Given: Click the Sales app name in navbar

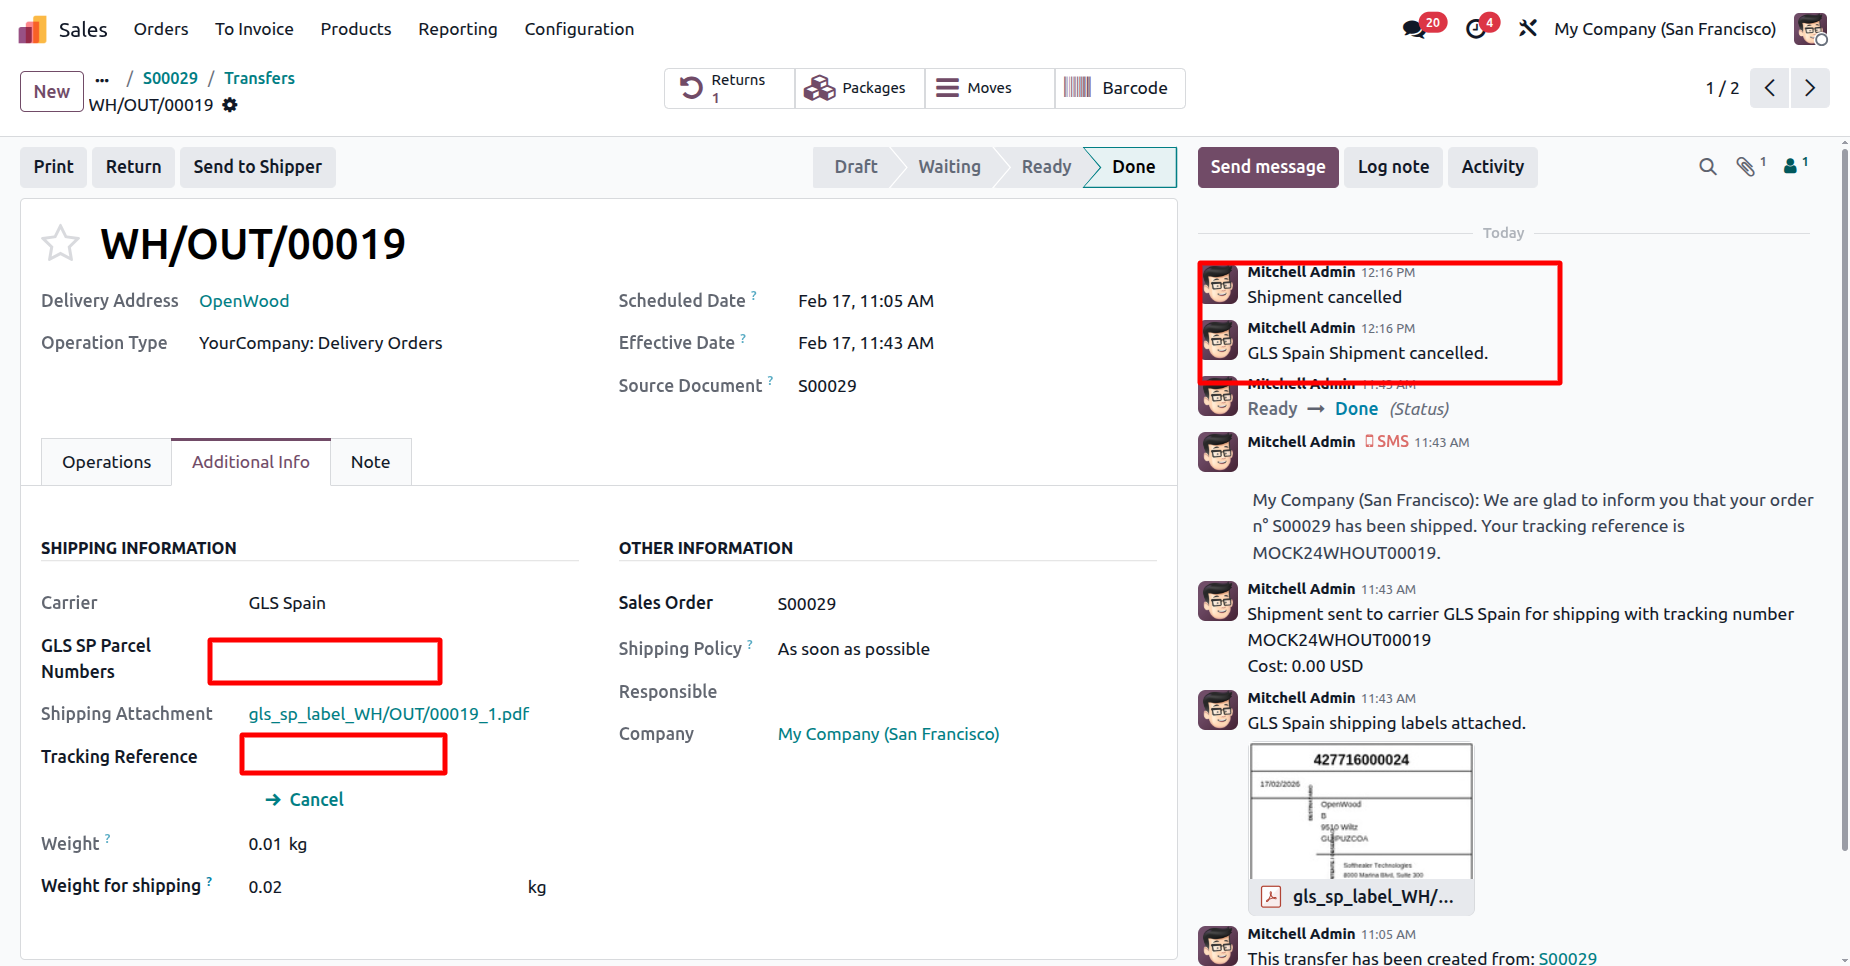Looking at the screenshot, I should pyautogui.click(x=83, y=29).
